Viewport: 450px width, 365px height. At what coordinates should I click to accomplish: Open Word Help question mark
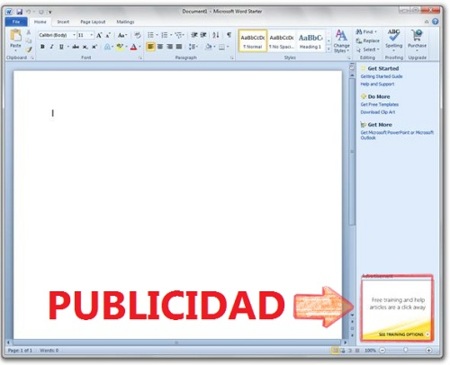pos(435,22)
